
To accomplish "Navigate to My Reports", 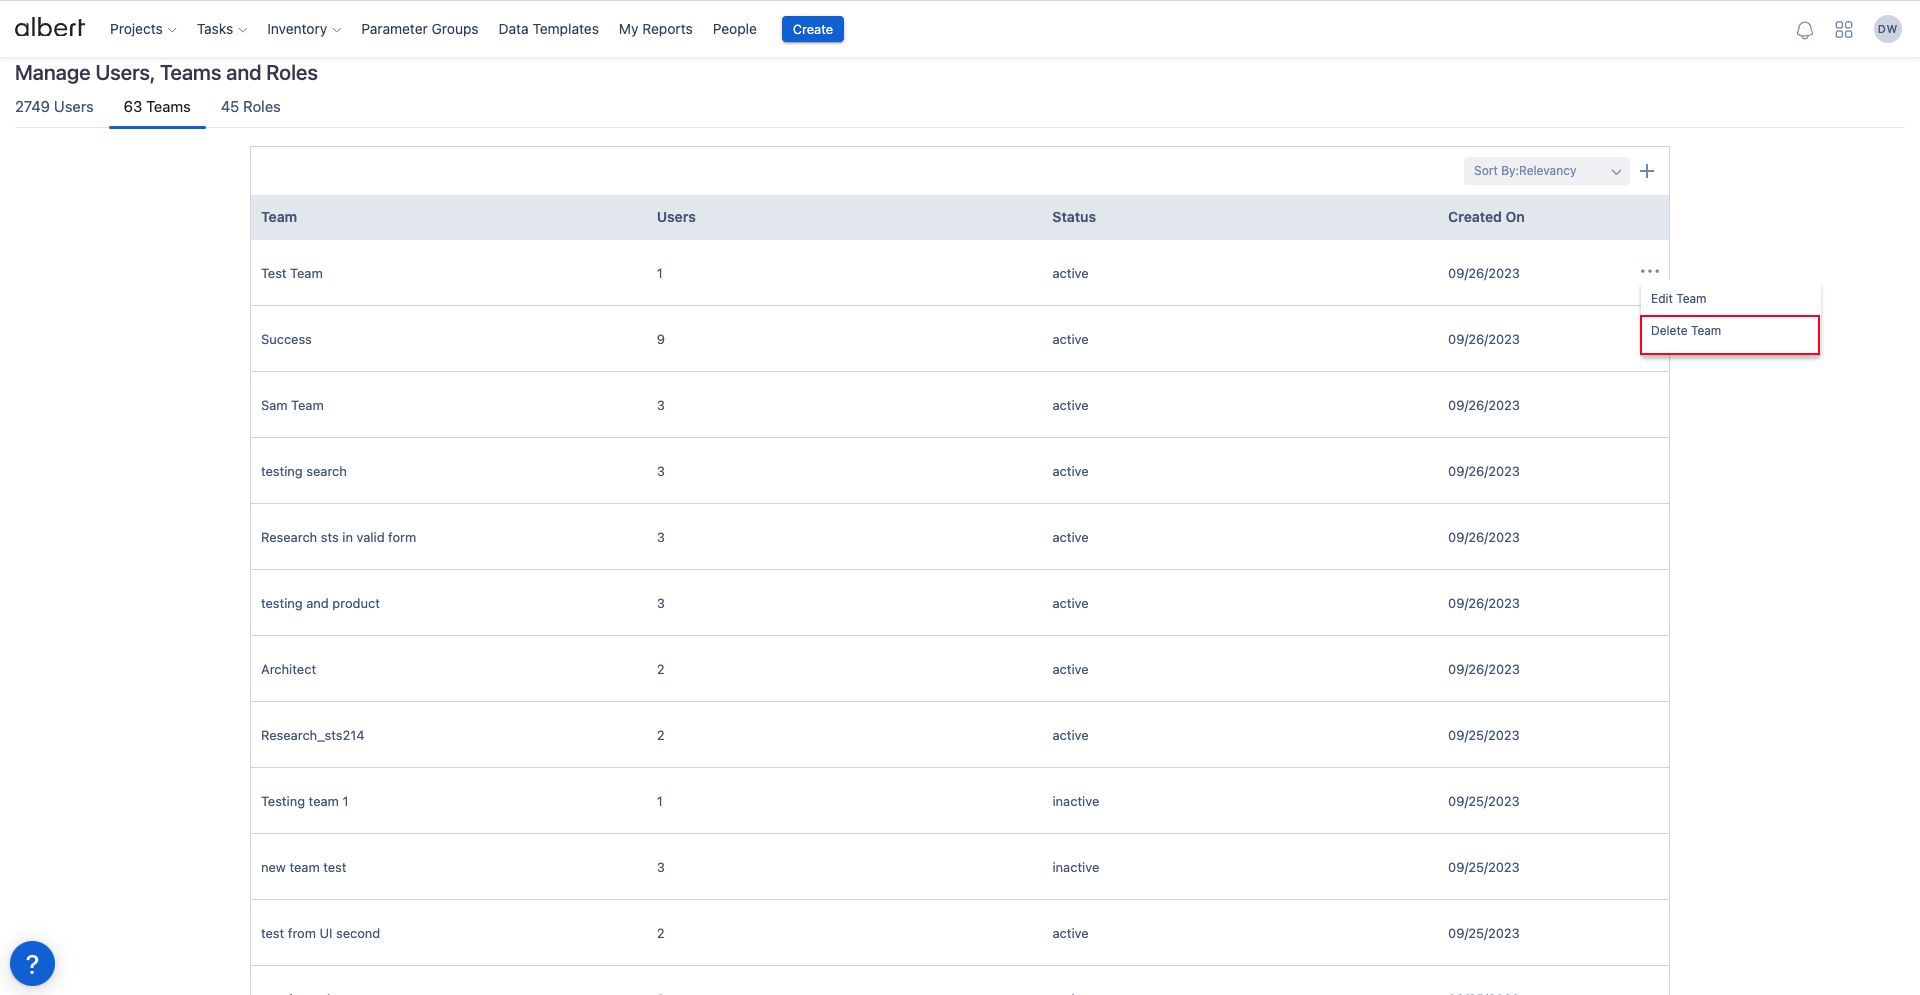I will coord(655,29).
